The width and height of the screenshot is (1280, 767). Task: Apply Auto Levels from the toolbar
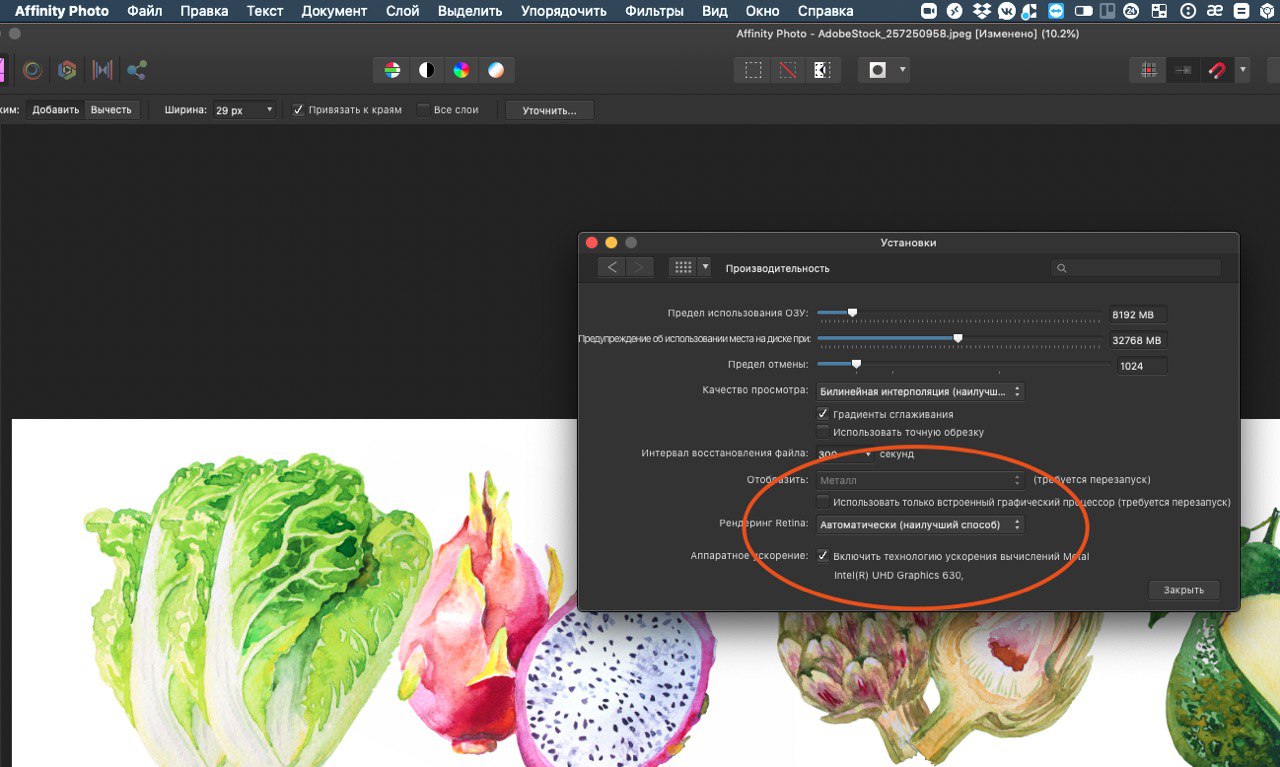(x=392, y=70)
